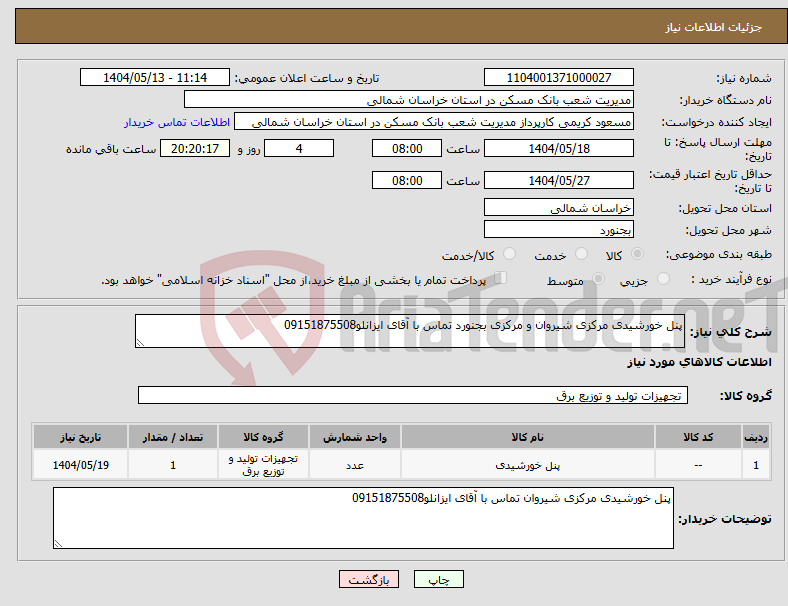Click the گروه کالا field تجهیزات تولید و توزیع برق
788x606 pixels.
click(x=413, y=395)
